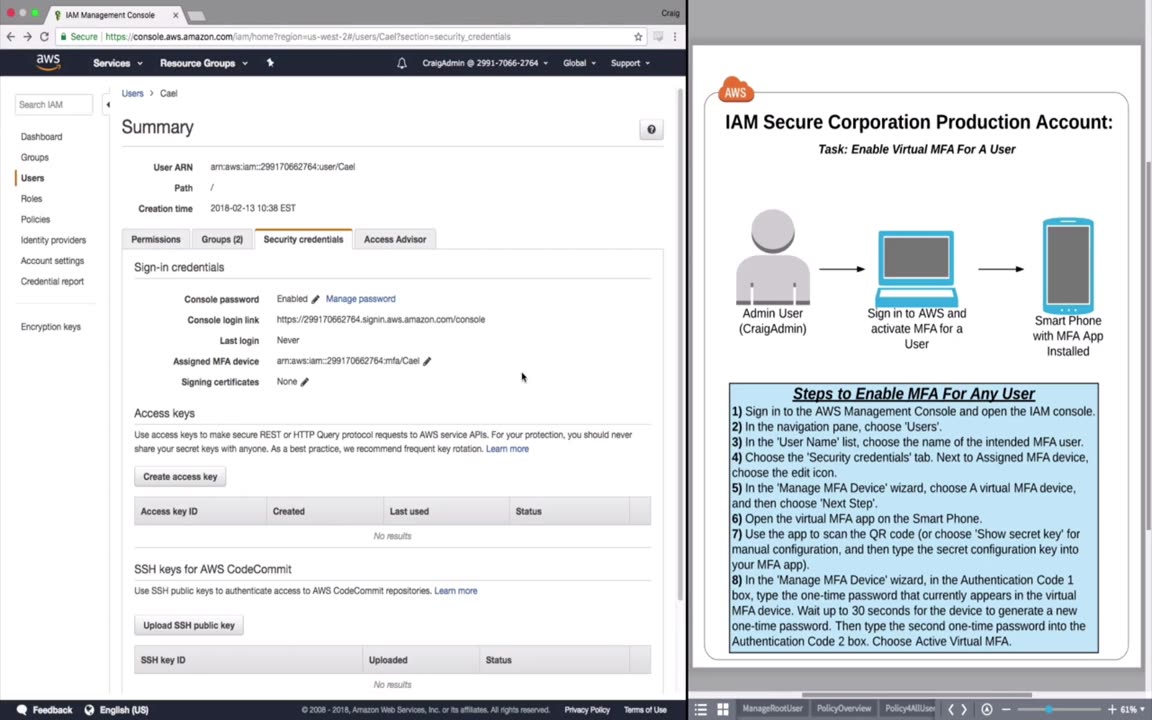Open Dashboard in IAM sidebar

[41, 137]
